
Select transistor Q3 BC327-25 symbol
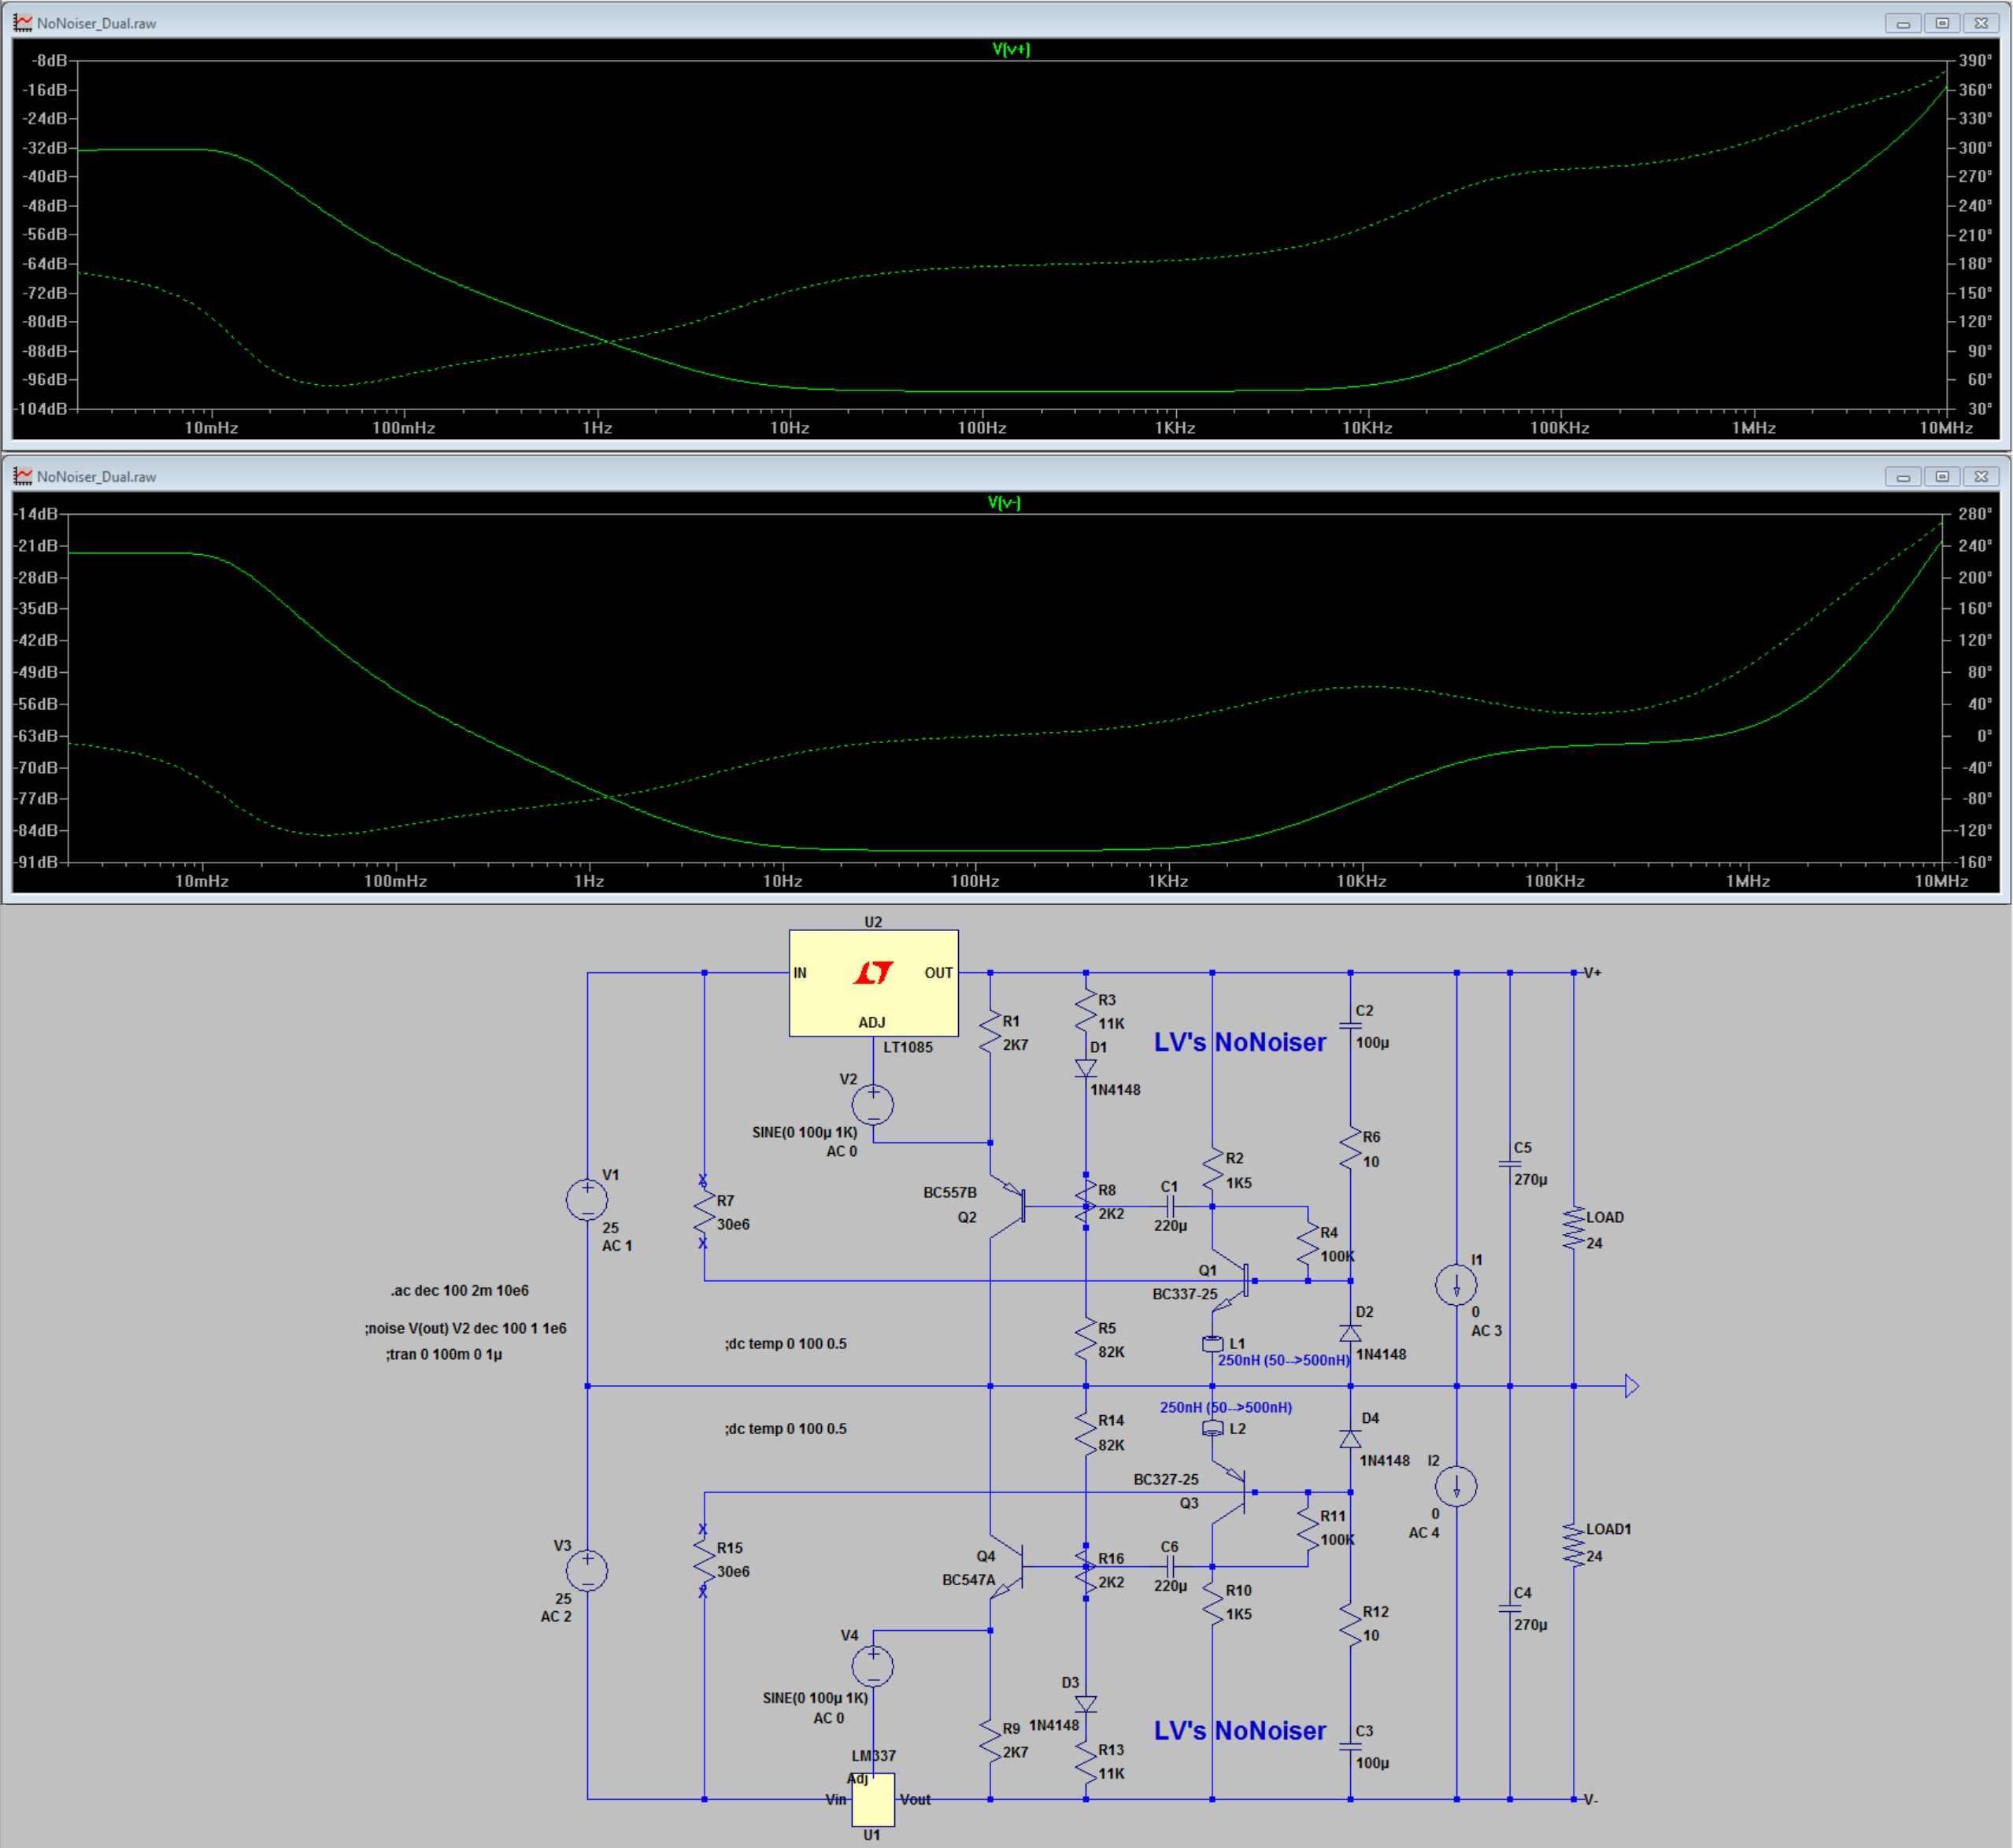1230,1492
